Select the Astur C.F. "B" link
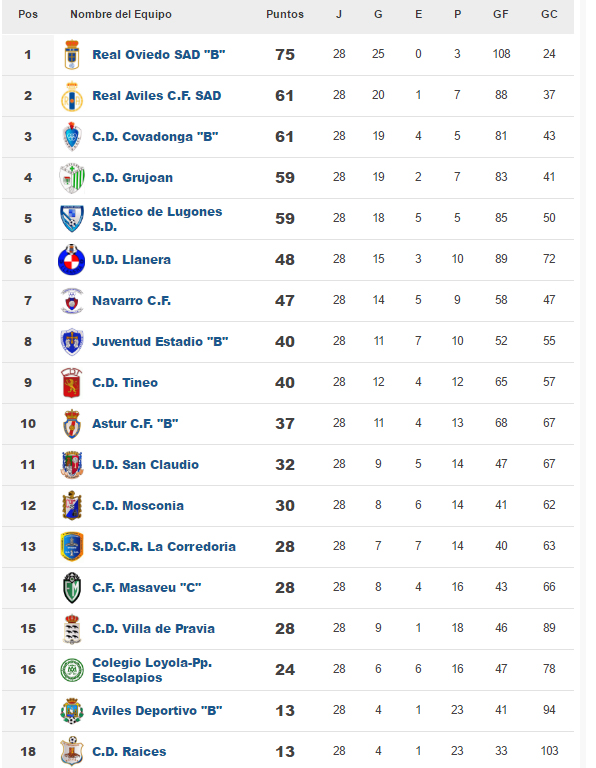The width and height of the screenshot is (596, 768). (x=135, y=424)
